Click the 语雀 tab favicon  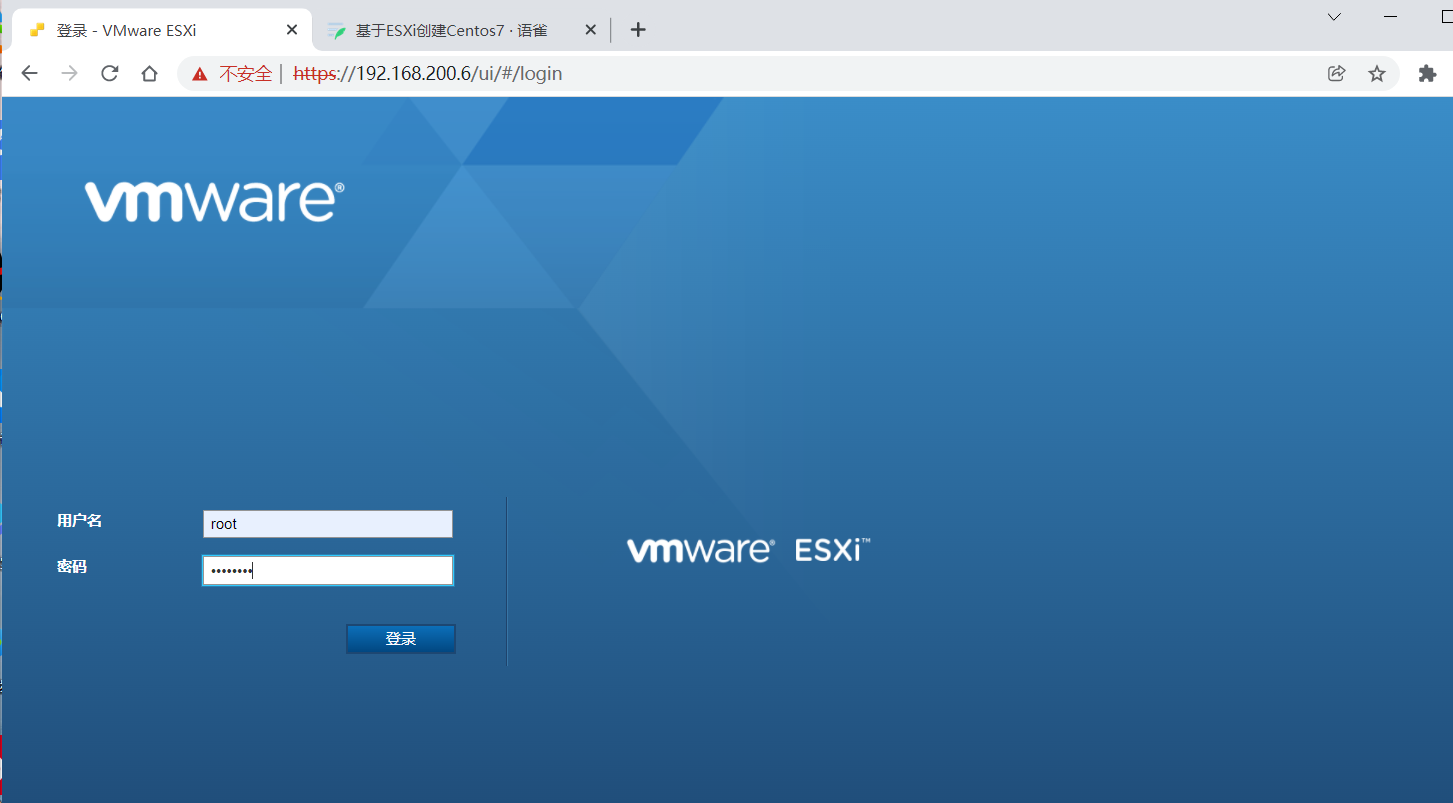click(337, 30)
